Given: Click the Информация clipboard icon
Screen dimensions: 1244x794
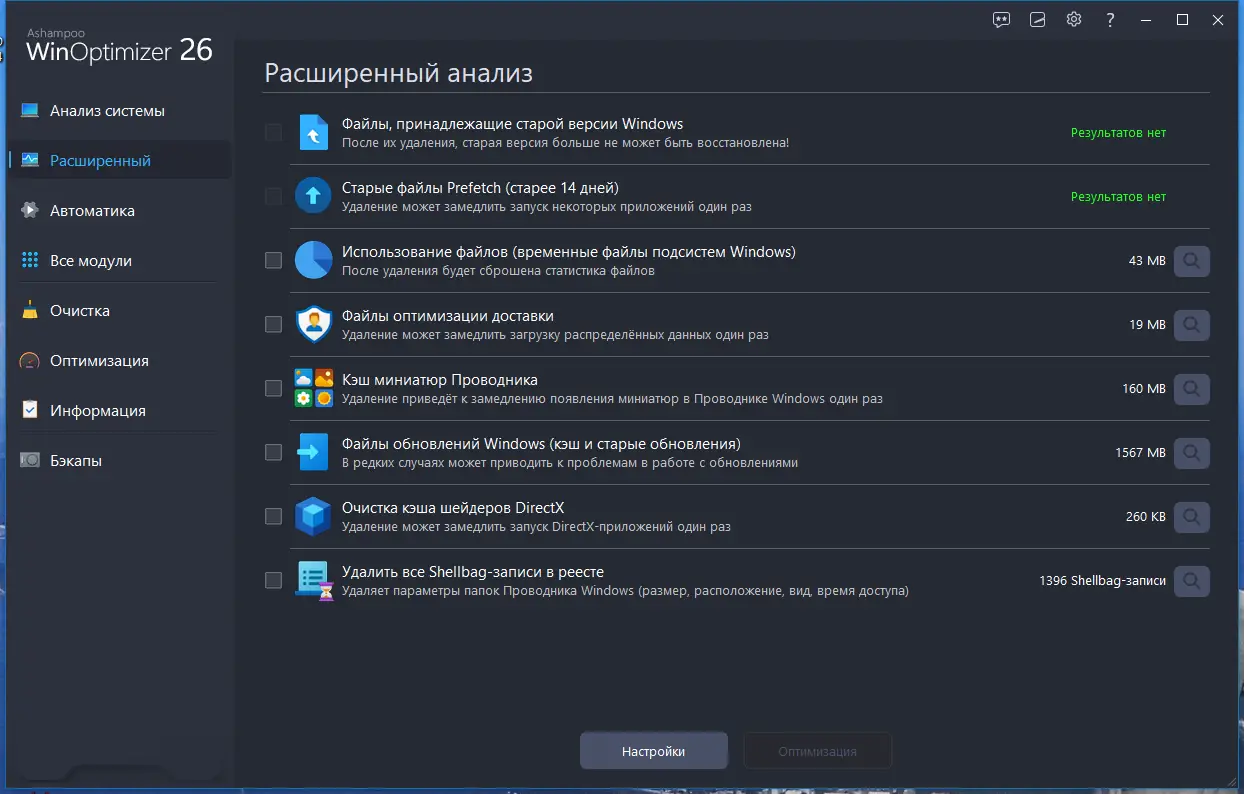Looking at the screenshot, I should click(30, 411).
